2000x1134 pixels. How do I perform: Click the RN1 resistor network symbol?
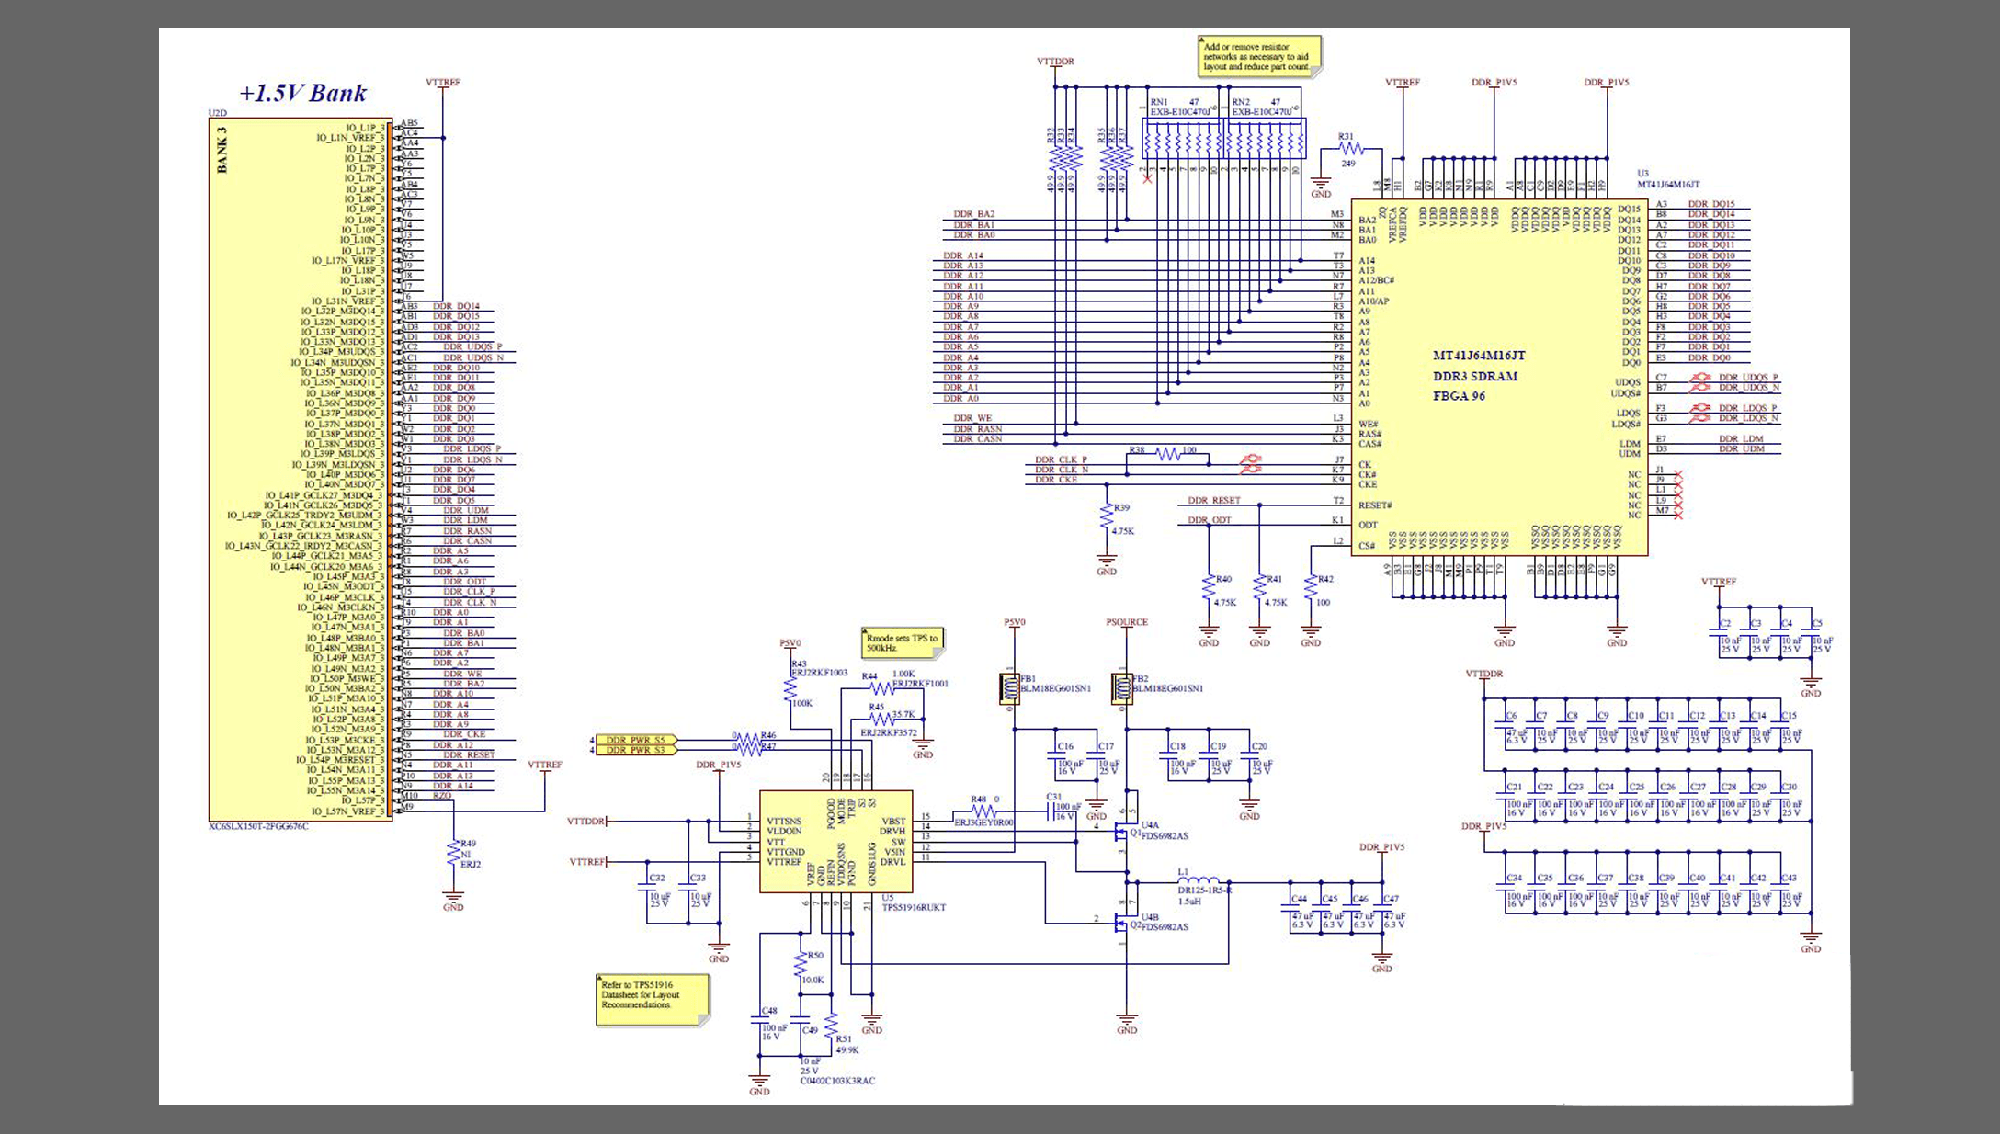coord(1182,138)
